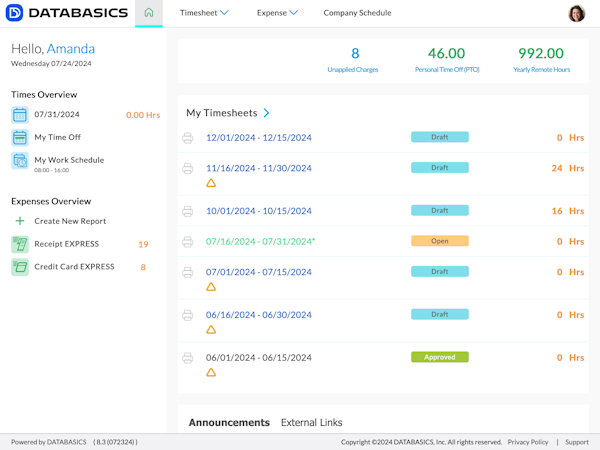This screenshot has width=600, height=450.
Task: Click the 8 unapplied charges count
Action: [x=355, y=54]
